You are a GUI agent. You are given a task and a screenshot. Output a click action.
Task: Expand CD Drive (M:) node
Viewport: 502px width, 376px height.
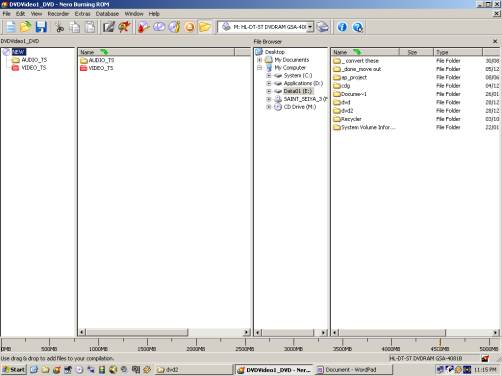269,107
